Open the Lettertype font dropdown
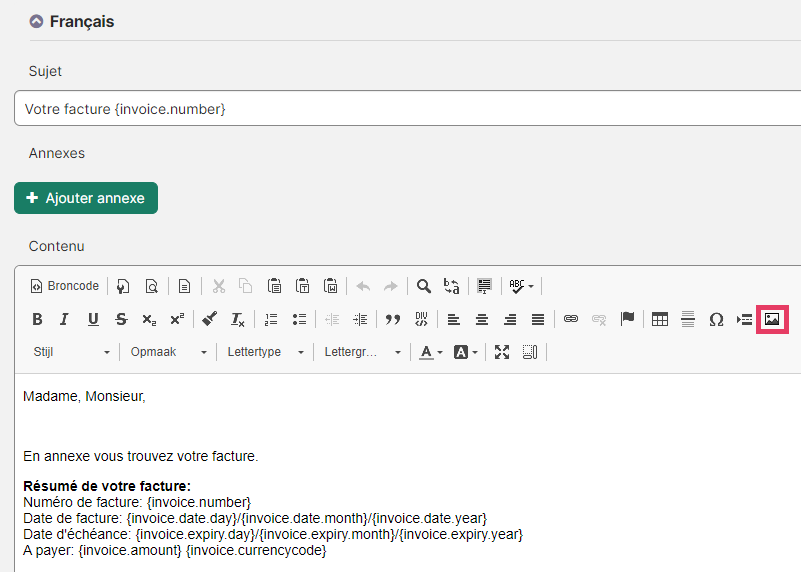Screen dimensions: 801x572 tap(265, 352)
